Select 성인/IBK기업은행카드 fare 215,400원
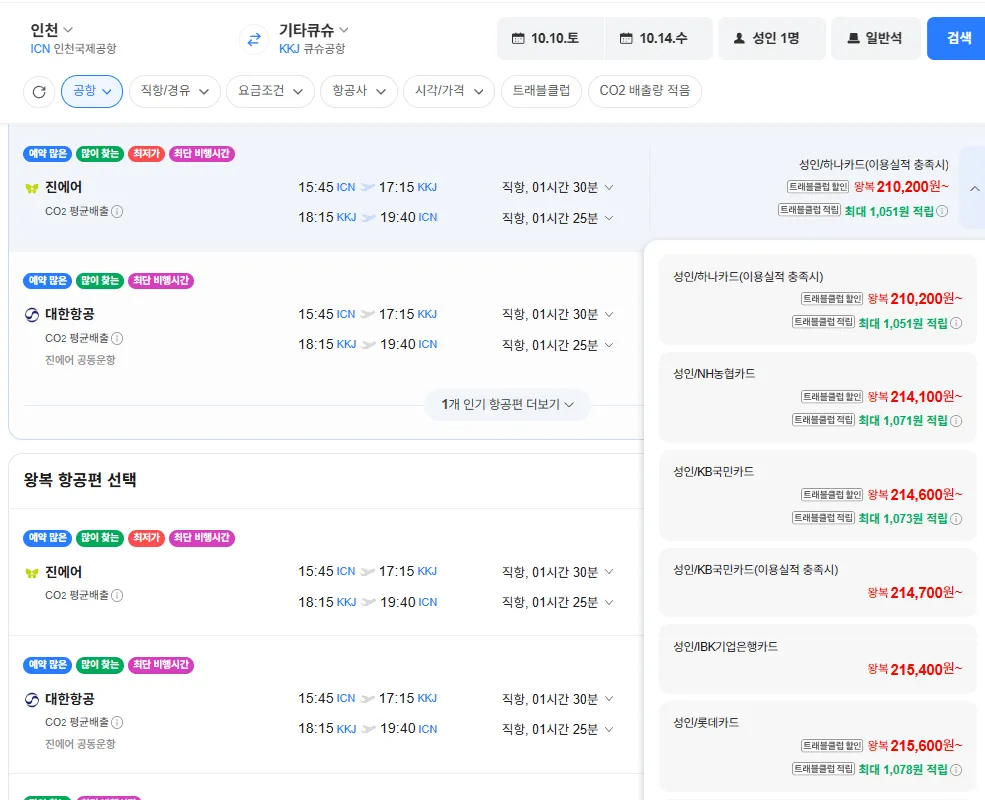 (x=817, y=659)
